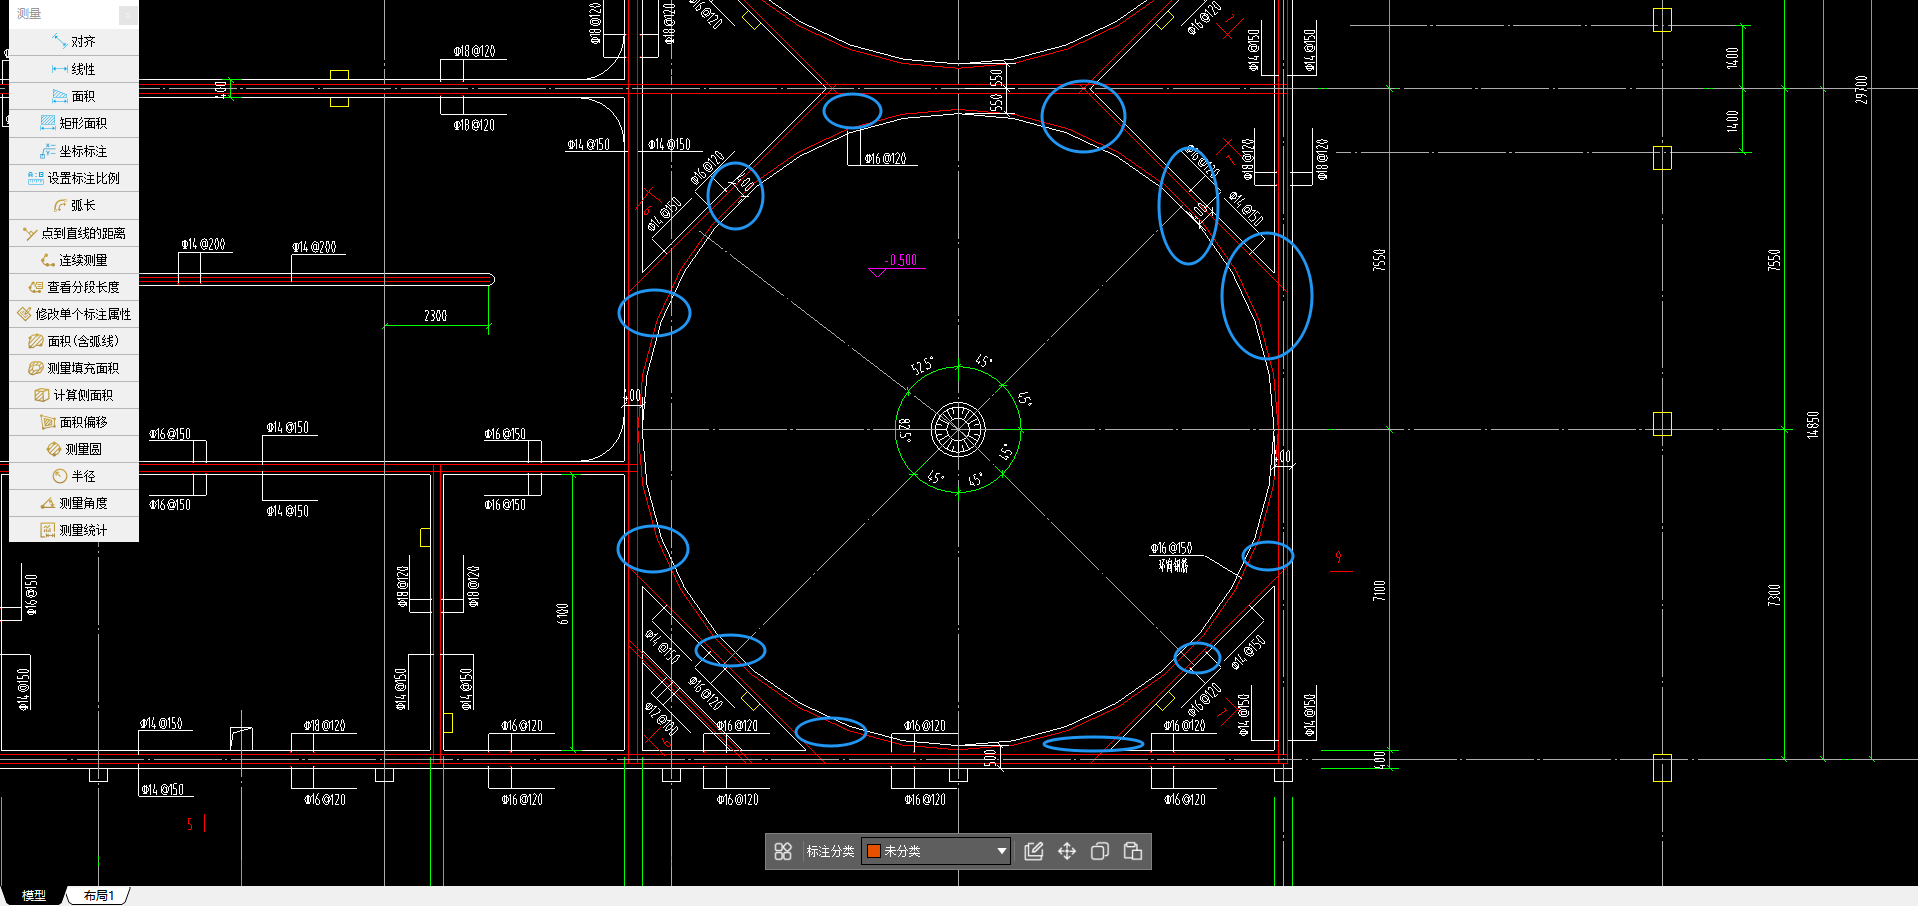Open the 未分类 annotation category dropdown
The width and height of the screenshot is (1918, 906).
click(x=936, y=851)
